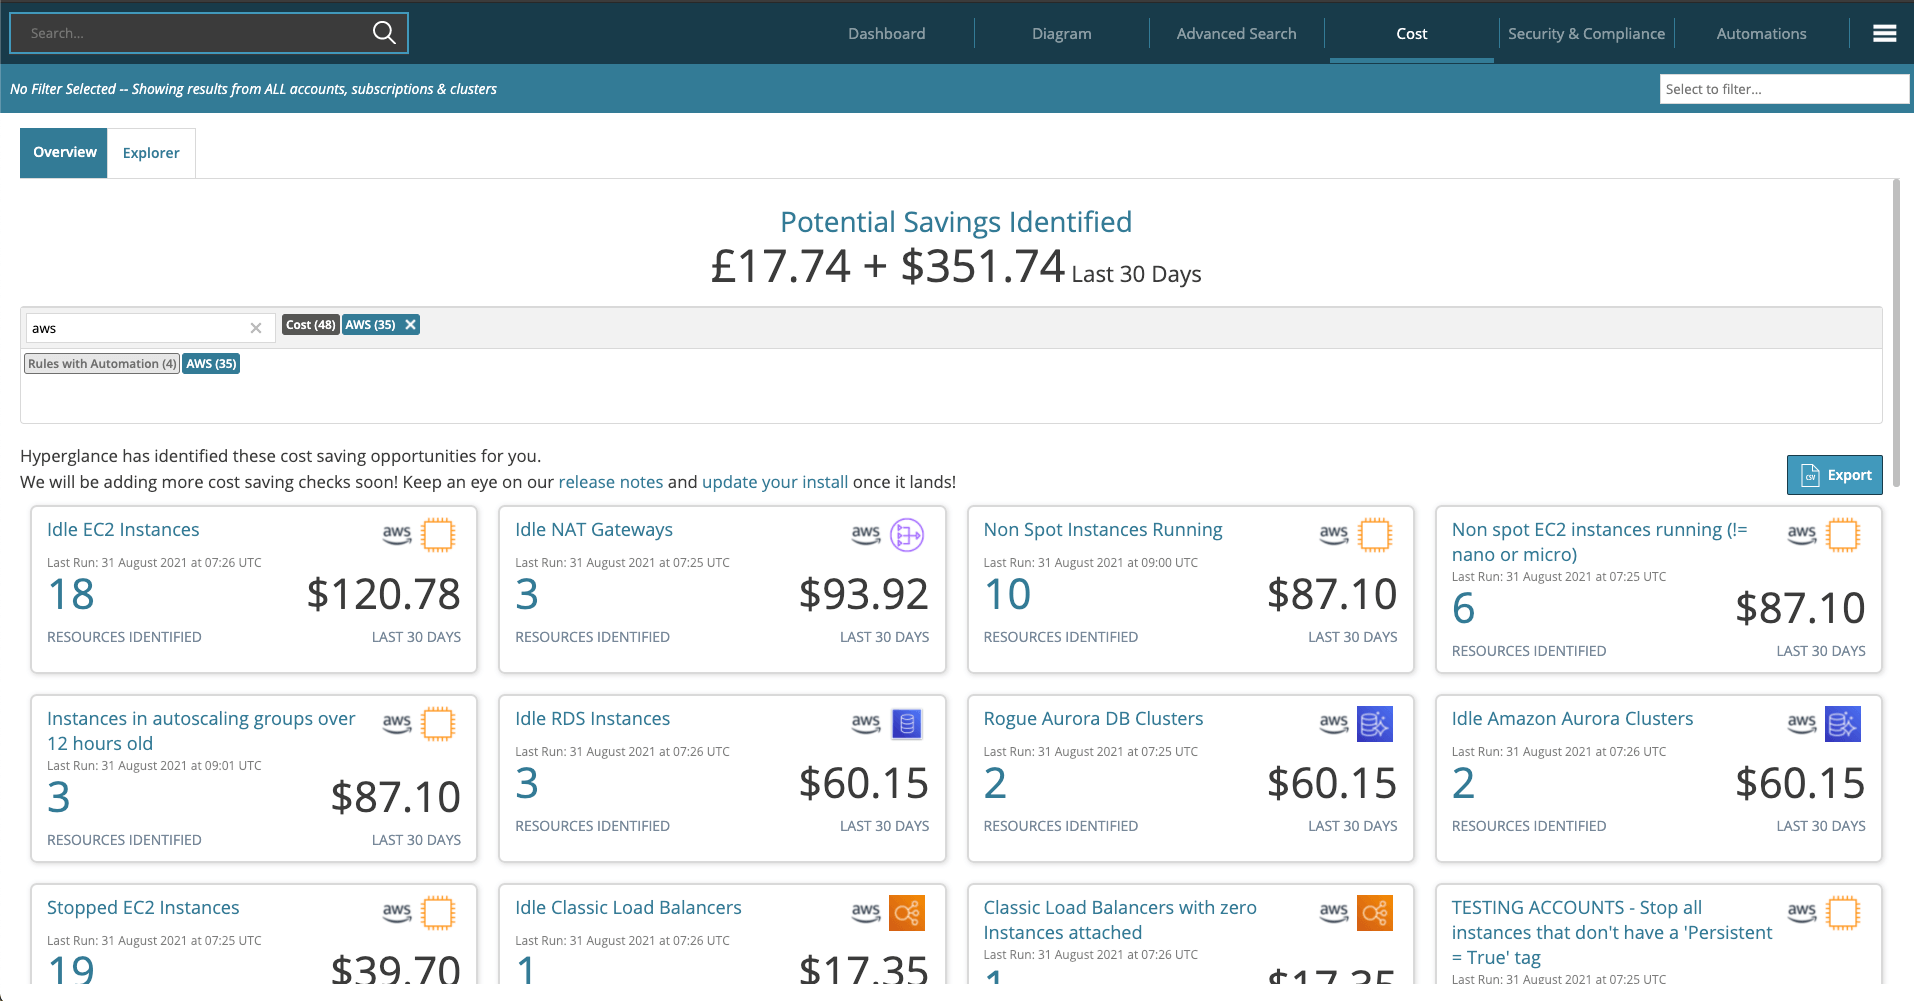Open Rogue Aurora DB Clusters title
Image resolution: width=1914 pixels, height=1001 pixels.
1093,719
